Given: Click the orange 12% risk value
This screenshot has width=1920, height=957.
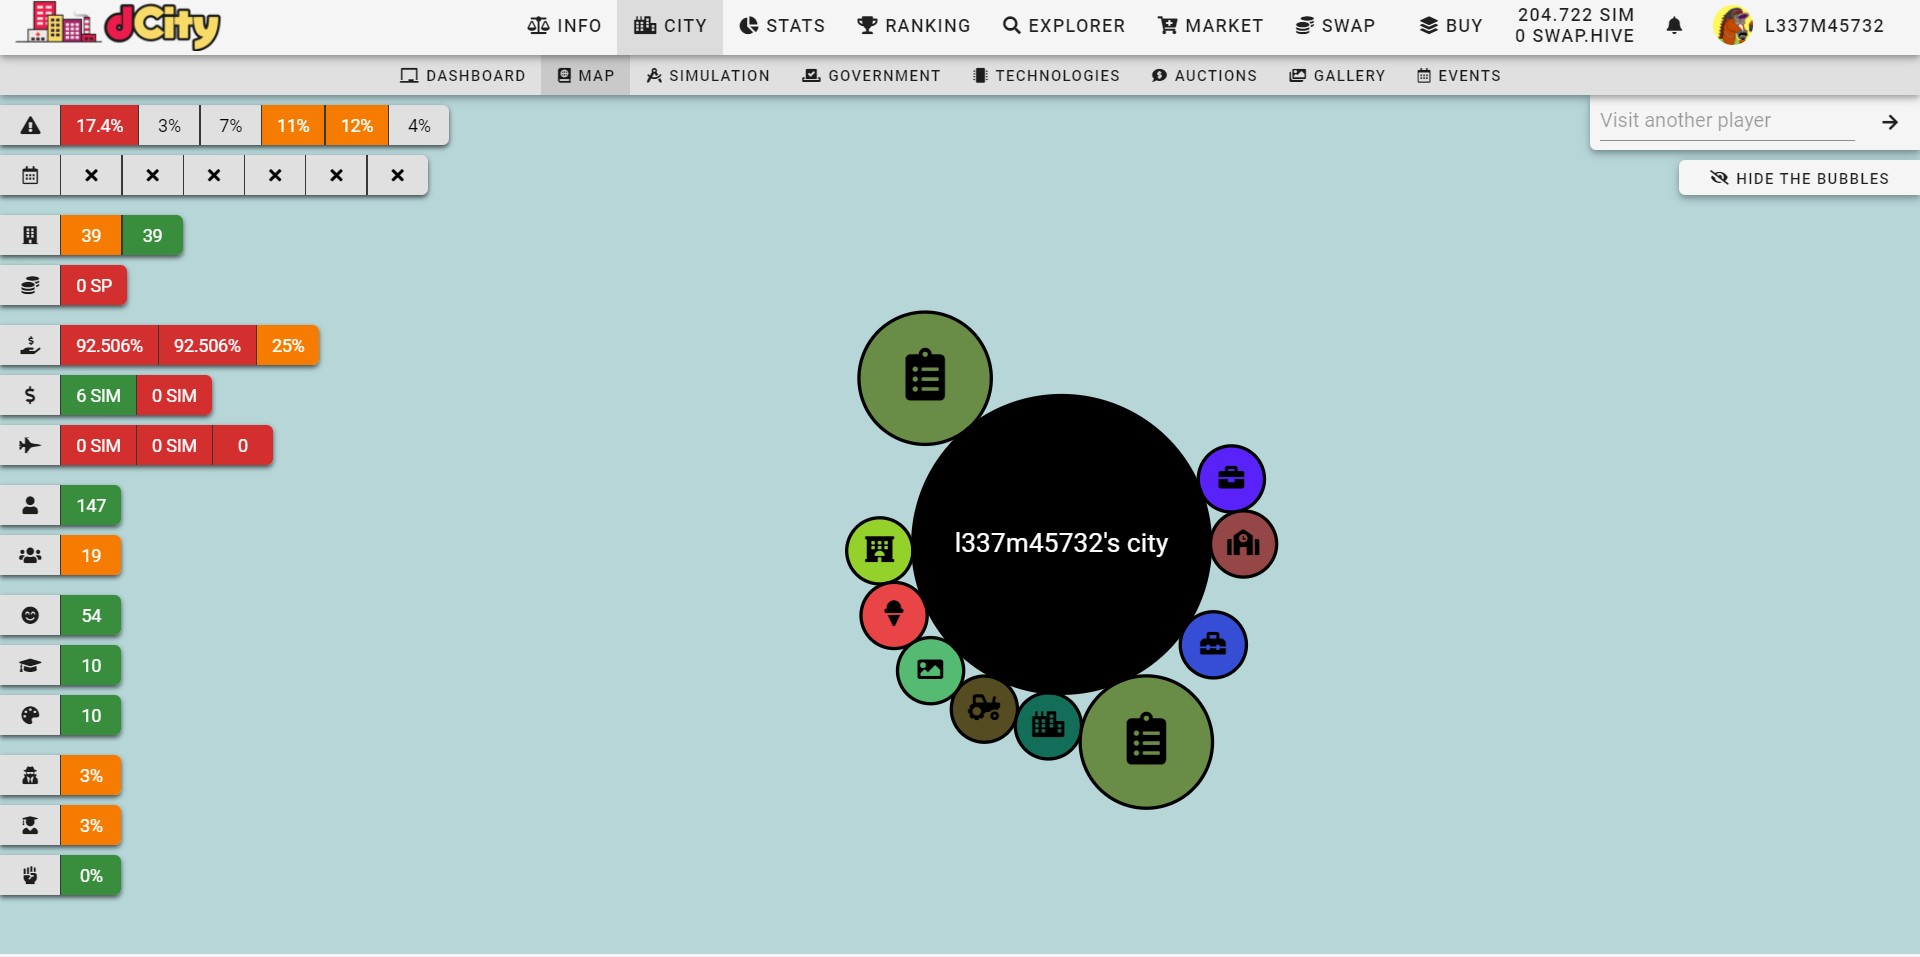Looking at the screenshot, I should [357, 126].
